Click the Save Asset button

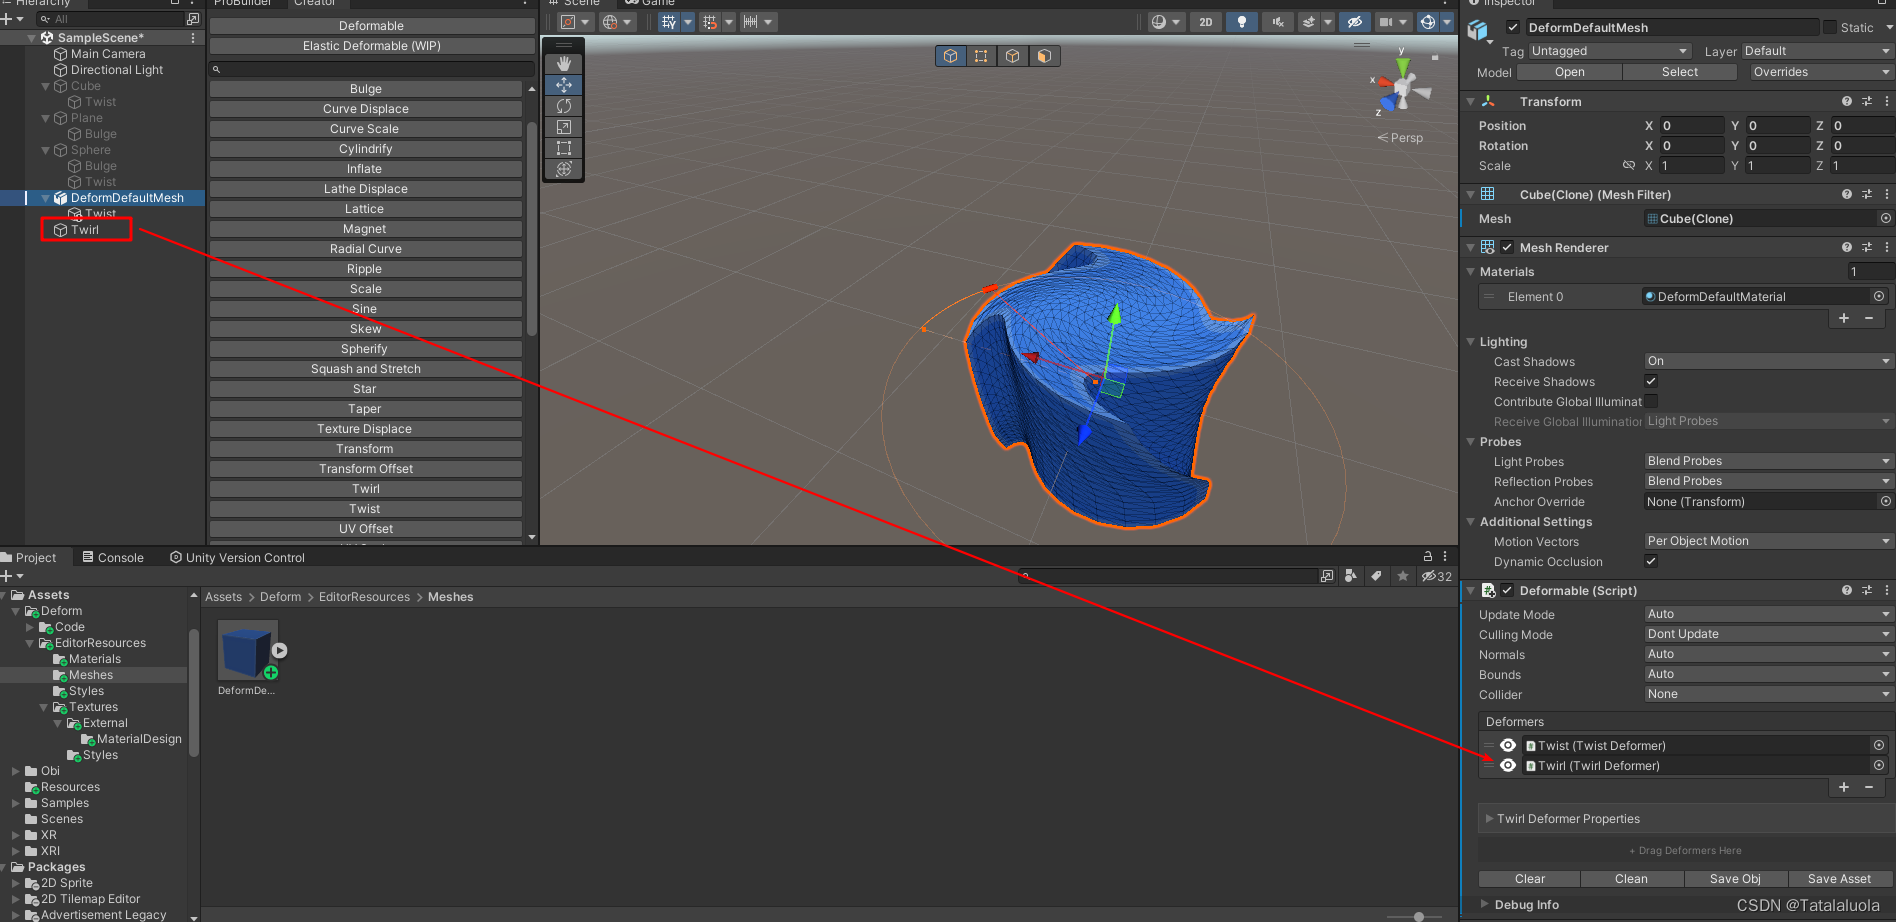(x=1839, y=878)
